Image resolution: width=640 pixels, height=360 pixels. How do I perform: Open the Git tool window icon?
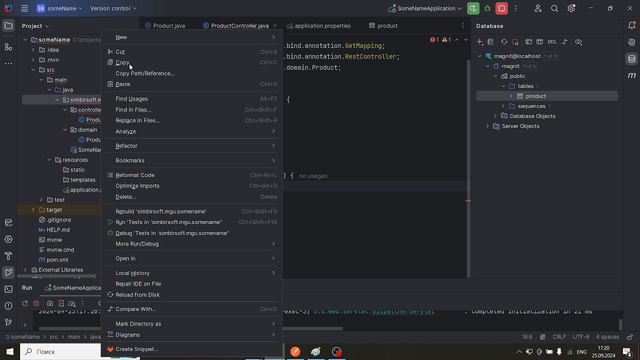pos(8,322)
